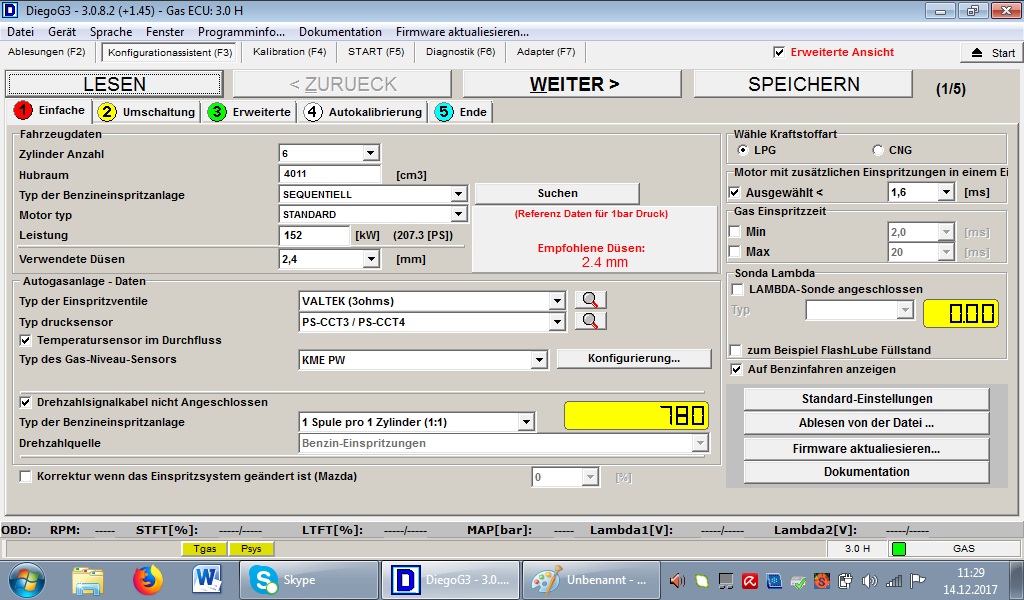Click magnifier icon beside Typ der Einspritzventile

tap(590, 300)
